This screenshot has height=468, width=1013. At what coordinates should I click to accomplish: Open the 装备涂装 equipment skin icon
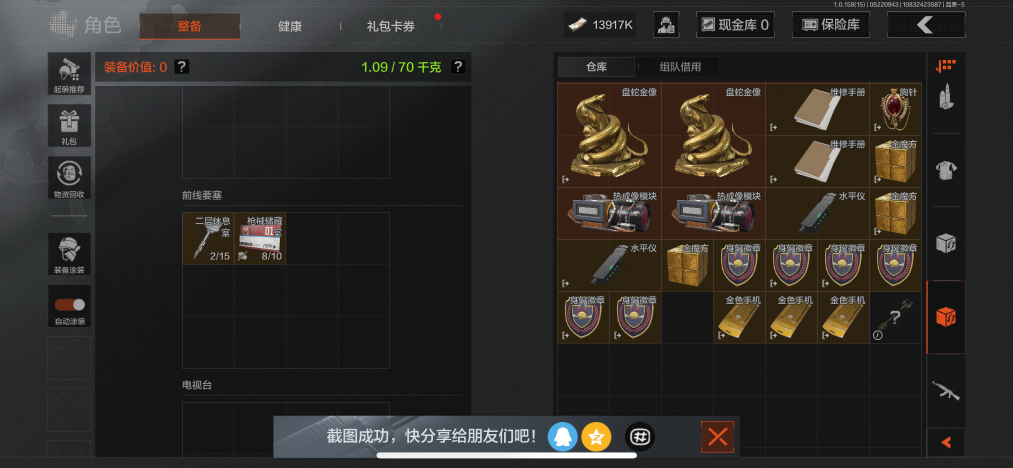pyautogui.click(x=69, y=254)
